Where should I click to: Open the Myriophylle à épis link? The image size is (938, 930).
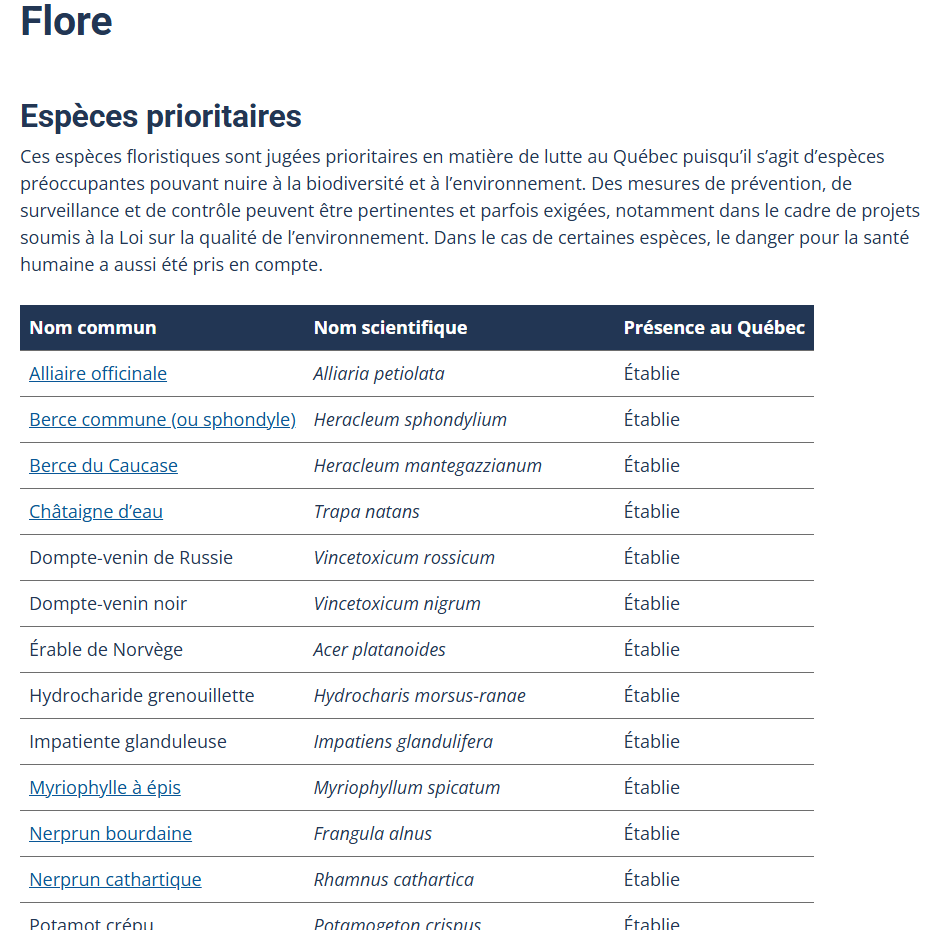point(105,788)
